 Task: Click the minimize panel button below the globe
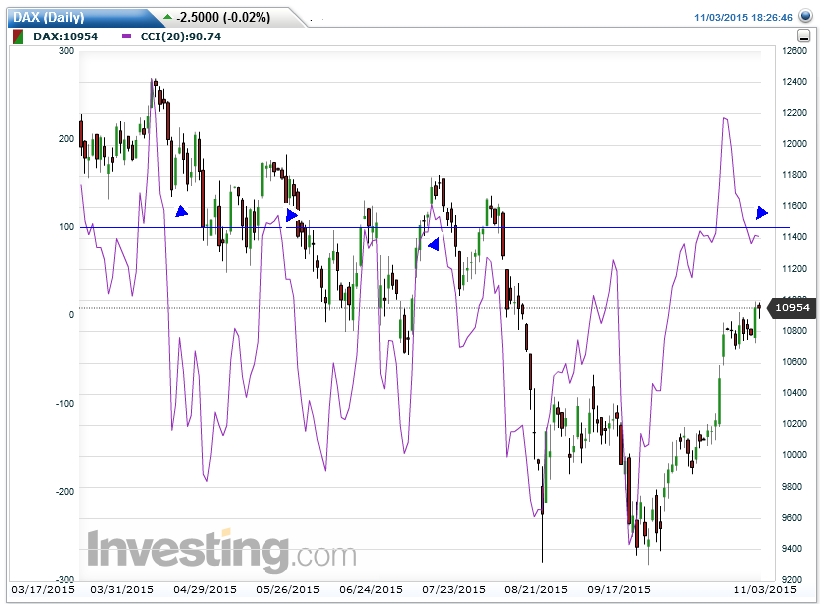[803, 36]
